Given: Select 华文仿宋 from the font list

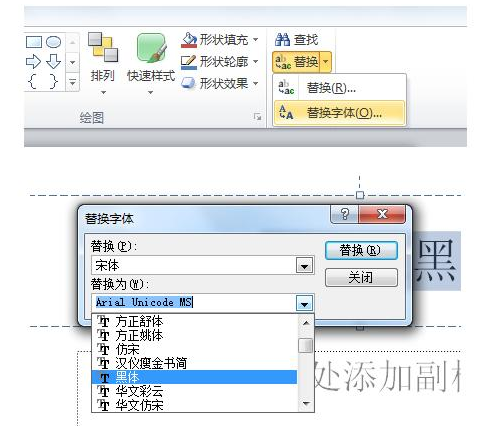Looking at the screenshot, I should [x=194, y=405].
